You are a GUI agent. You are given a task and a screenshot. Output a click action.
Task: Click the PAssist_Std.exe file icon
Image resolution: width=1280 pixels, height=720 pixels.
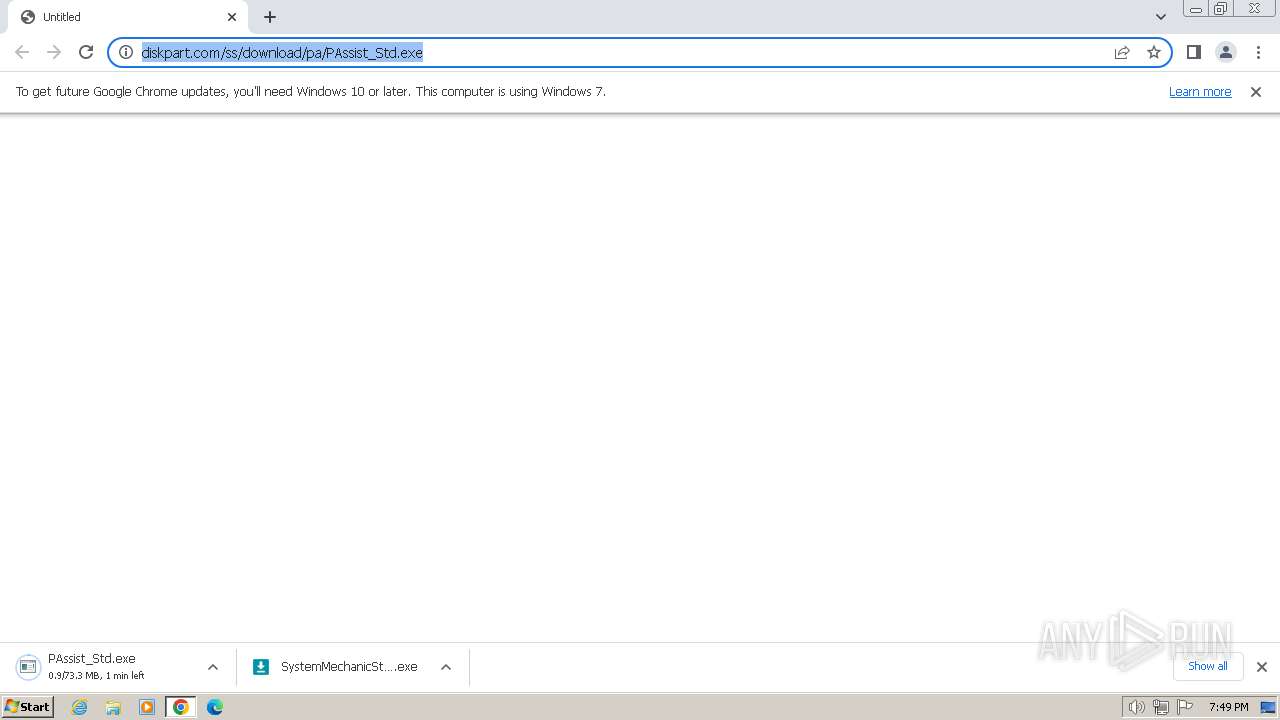[x=28, y=667]
